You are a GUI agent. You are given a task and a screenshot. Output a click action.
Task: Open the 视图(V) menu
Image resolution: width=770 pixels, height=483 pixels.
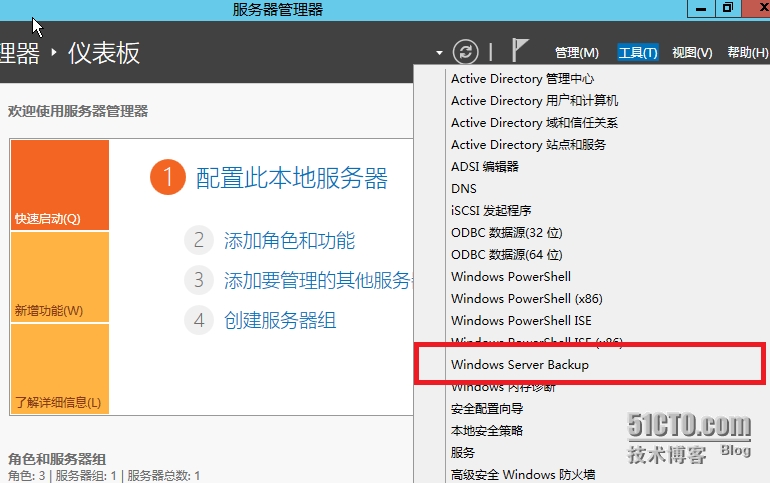692,53
